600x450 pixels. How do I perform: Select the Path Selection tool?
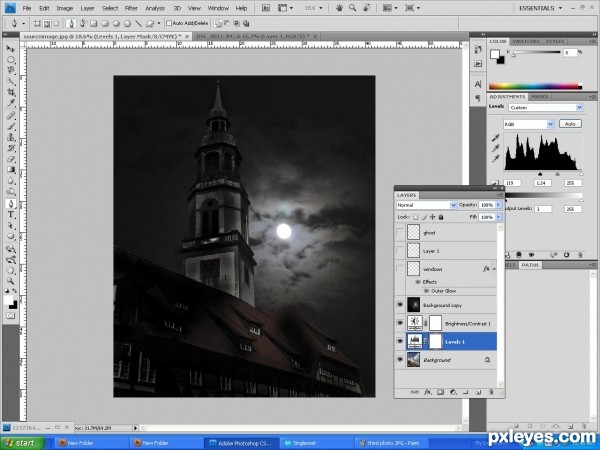tap(10, 225)
